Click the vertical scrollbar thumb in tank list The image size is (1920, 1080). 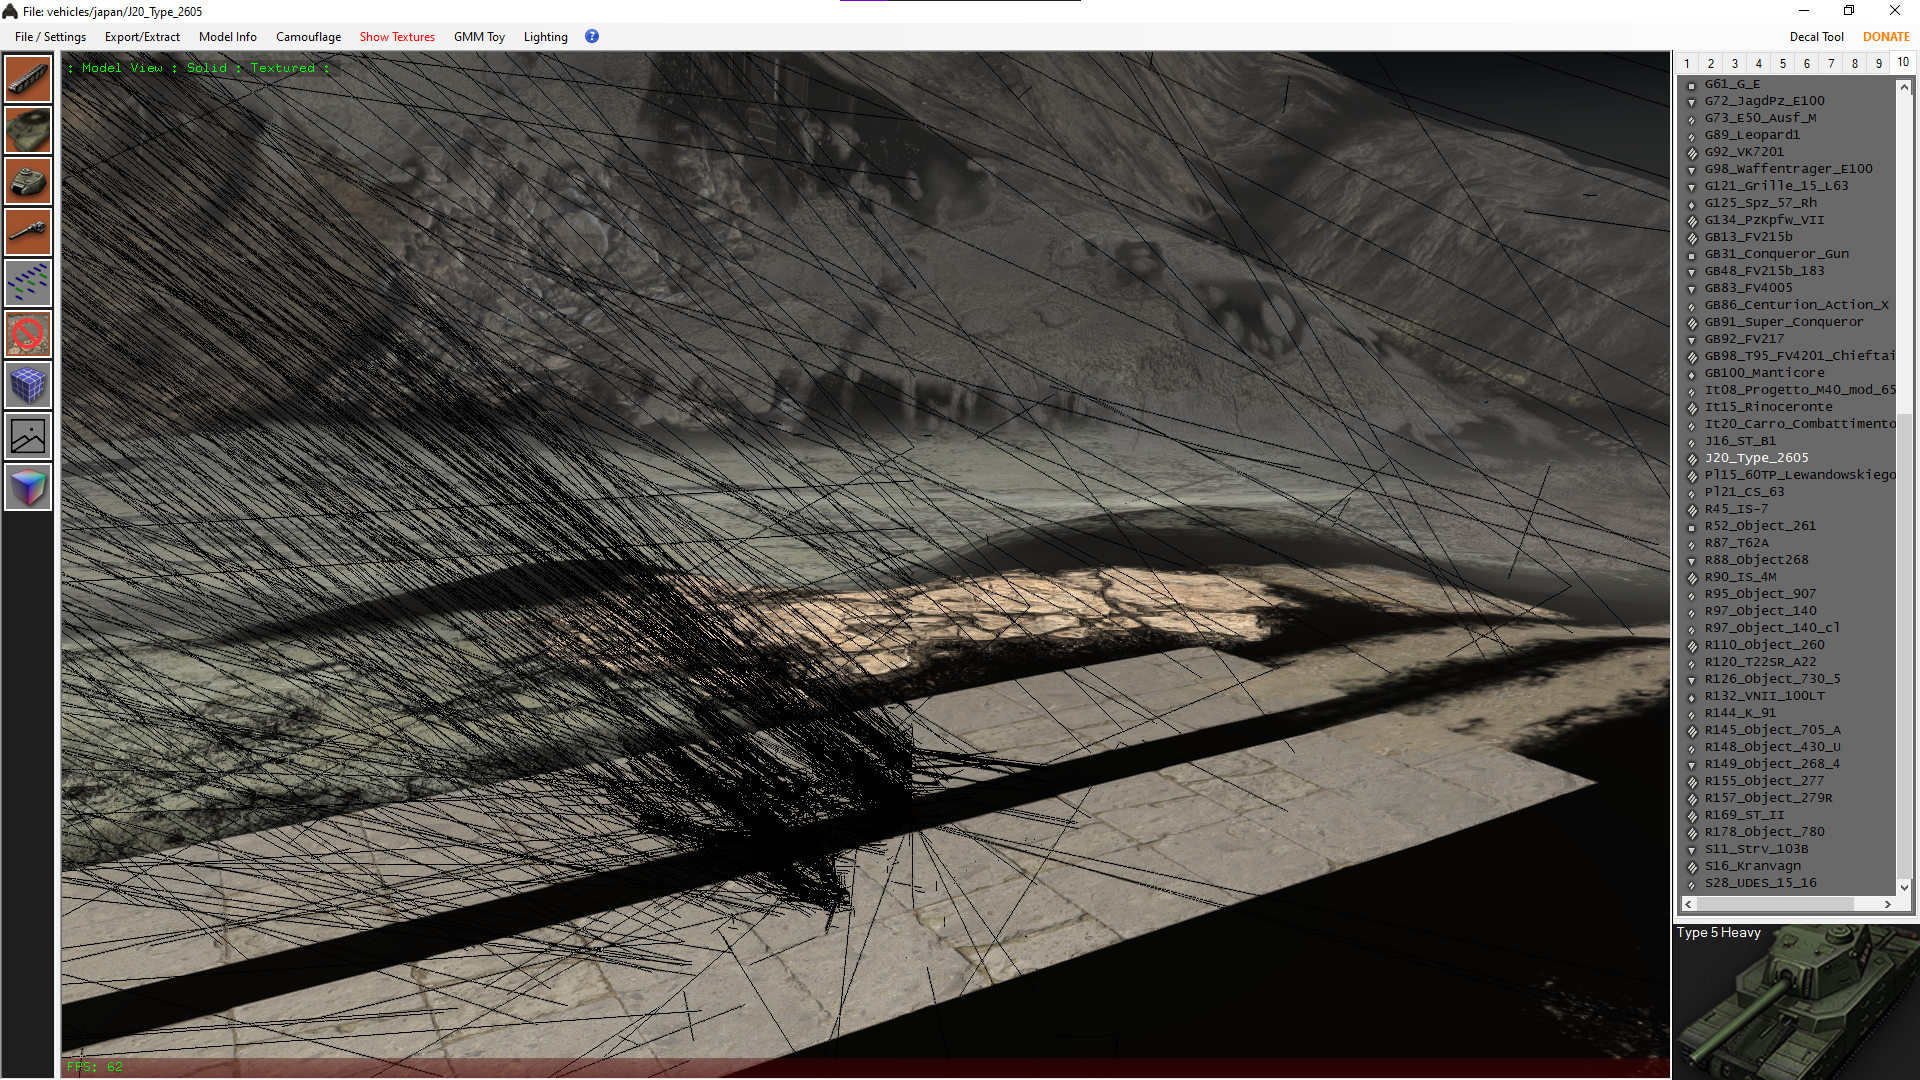[x=1904, y=644]
